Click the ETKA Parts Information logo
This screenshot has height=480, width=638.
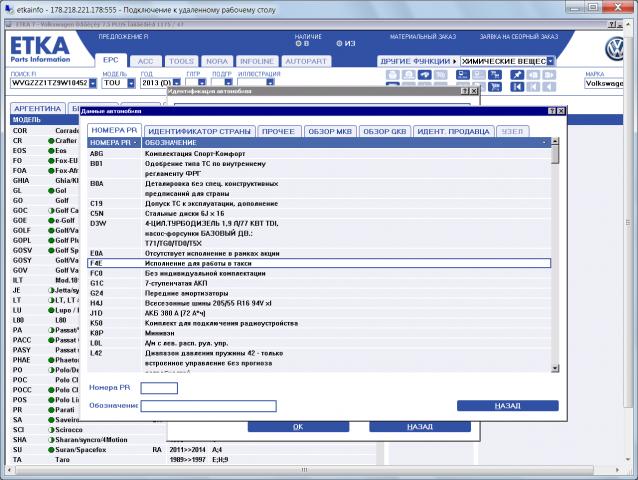[39, 50]
